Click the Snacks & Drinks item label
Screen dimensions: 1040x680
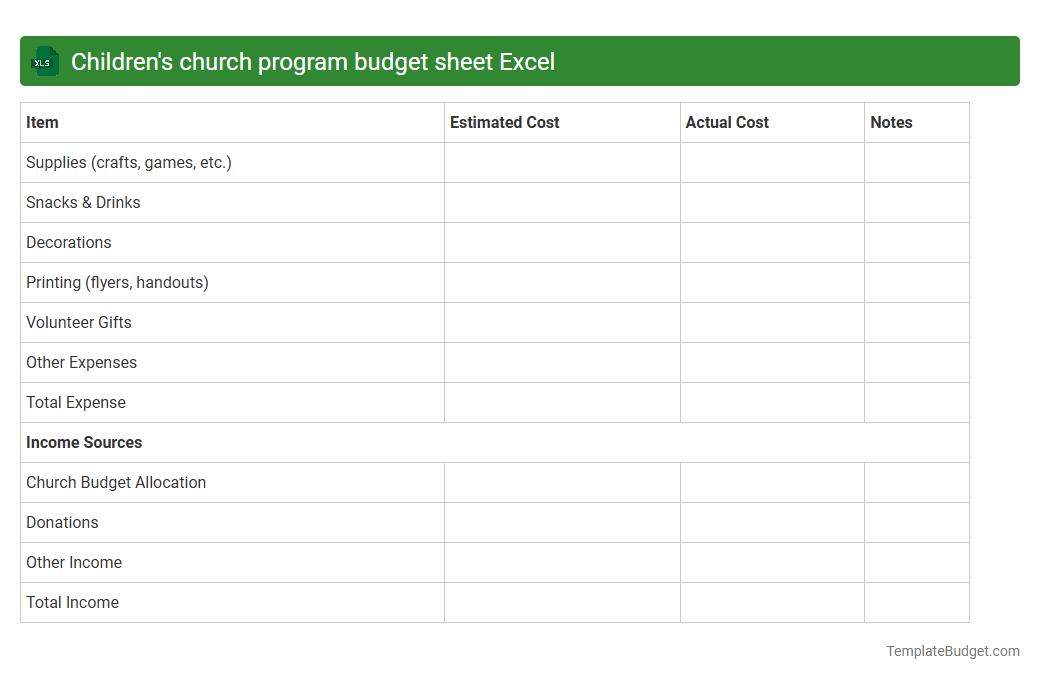[x=83, y=202]
